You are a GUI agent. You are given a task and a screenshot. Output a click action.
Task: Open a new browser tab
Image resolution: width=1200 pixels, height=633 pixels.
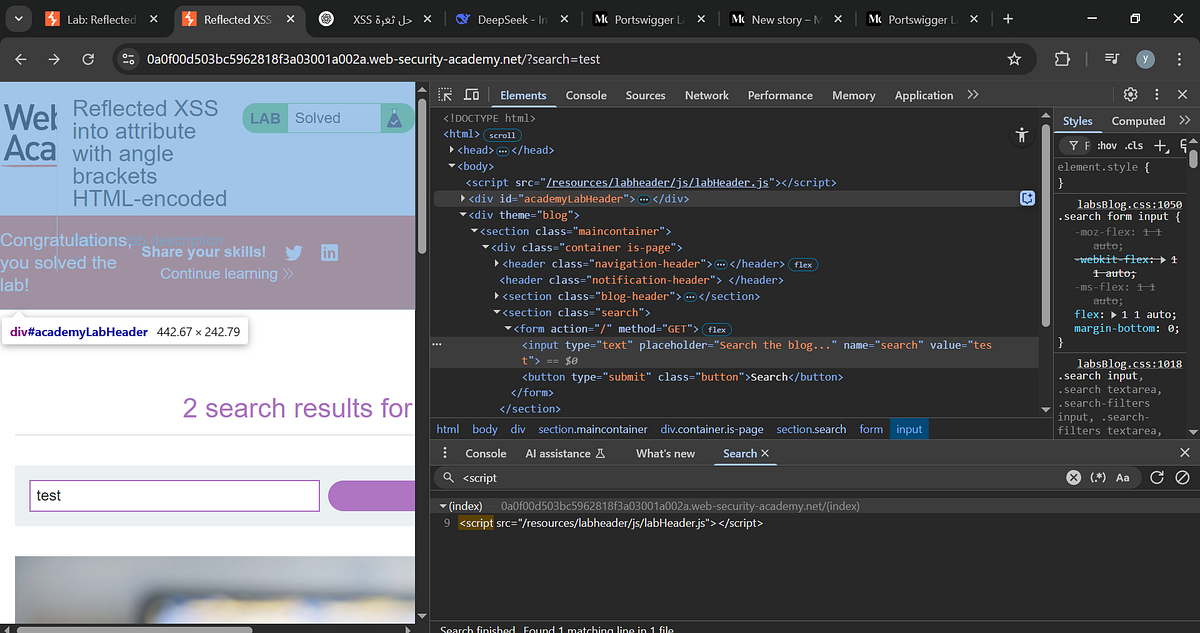point(1007,19)
